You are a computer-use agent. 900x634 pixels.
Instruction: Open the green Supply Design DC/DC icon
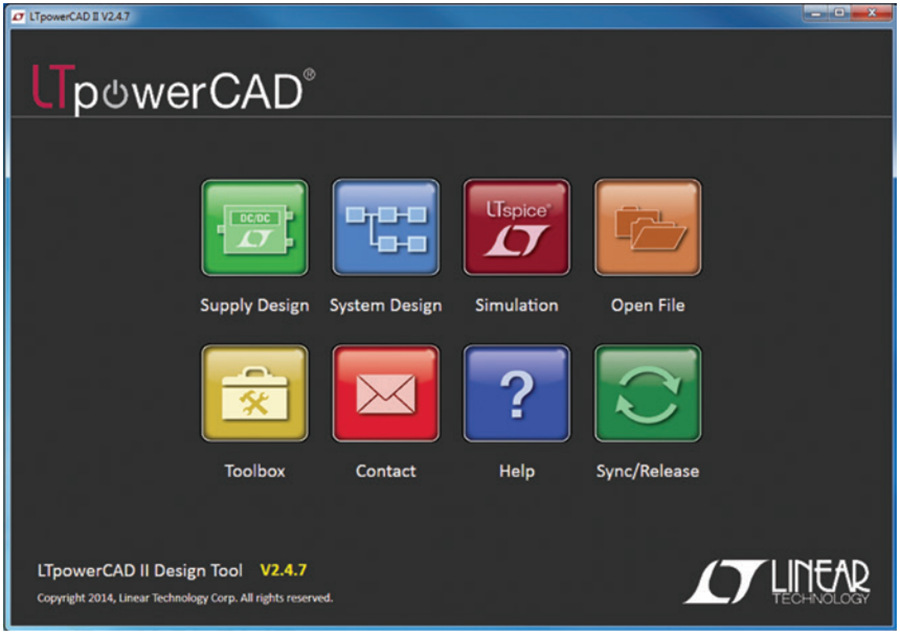pos(254,227)
